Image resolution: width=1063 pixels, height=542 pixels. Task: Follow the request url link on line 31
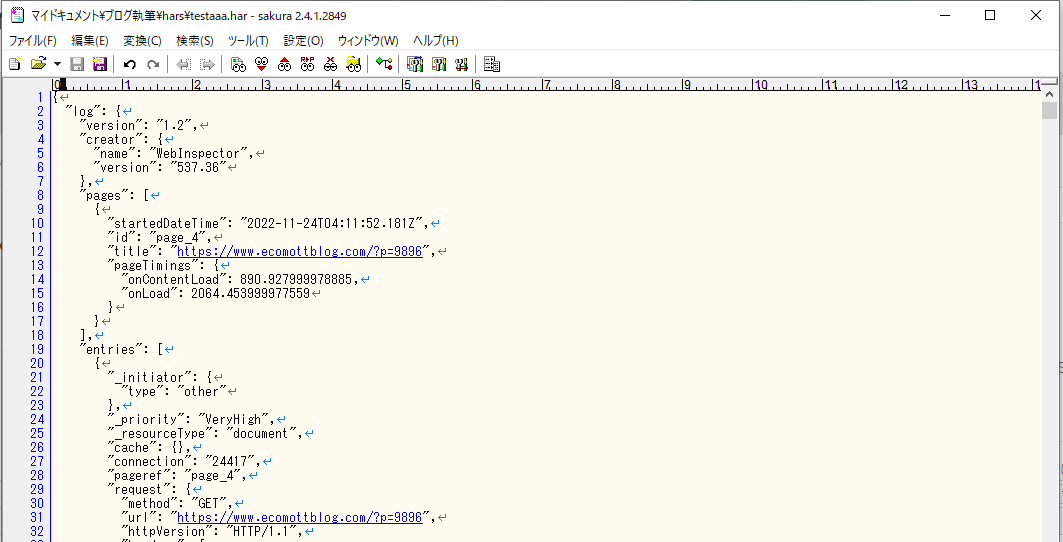(300, 518)
